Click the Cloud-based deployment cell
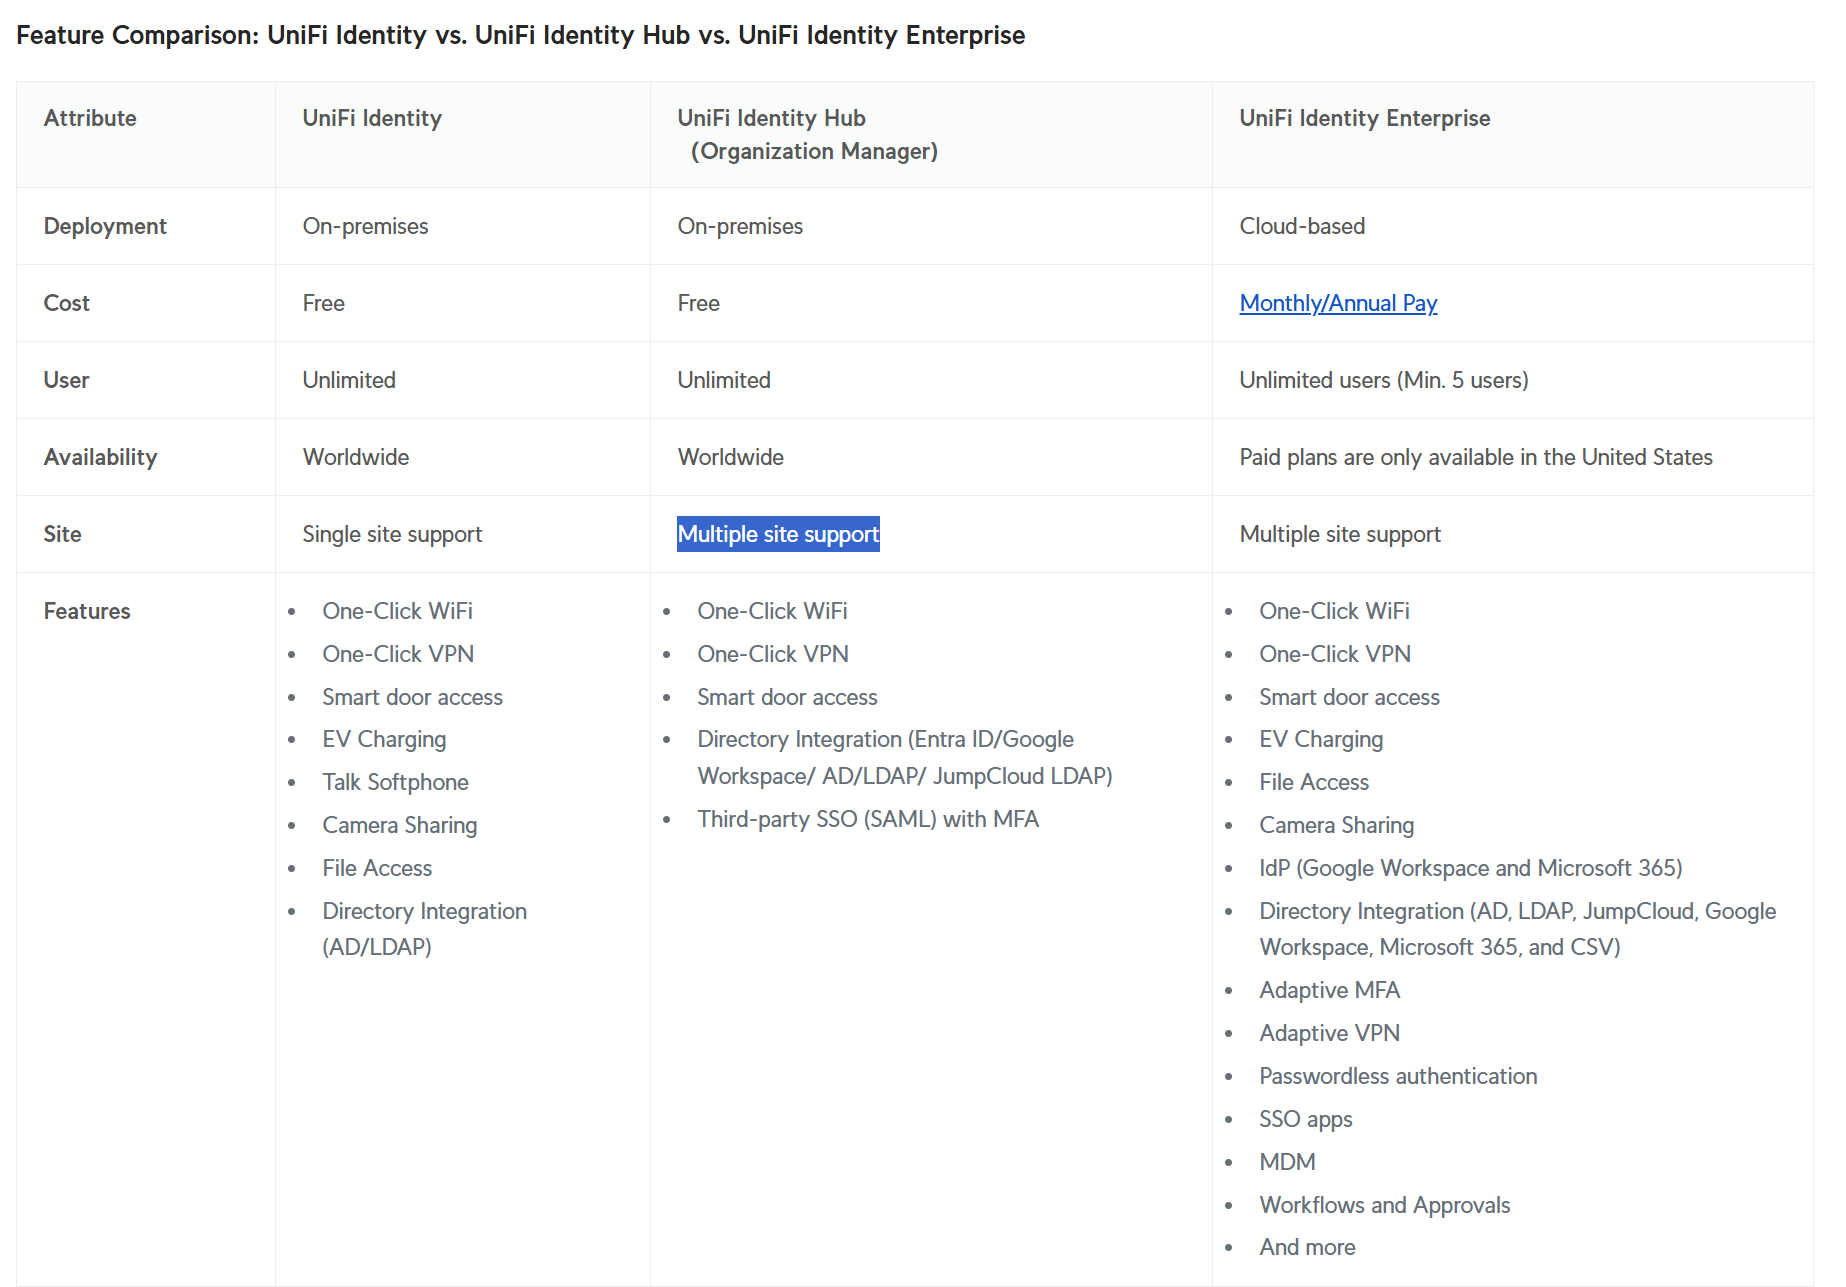 [1302, 226]
